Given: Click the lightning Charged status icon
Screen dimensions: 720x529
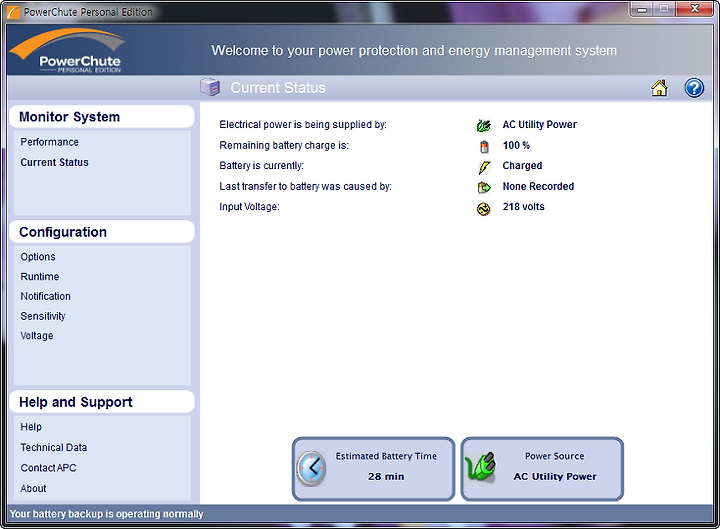Looking at the screenshot, I should click(484, 167).
